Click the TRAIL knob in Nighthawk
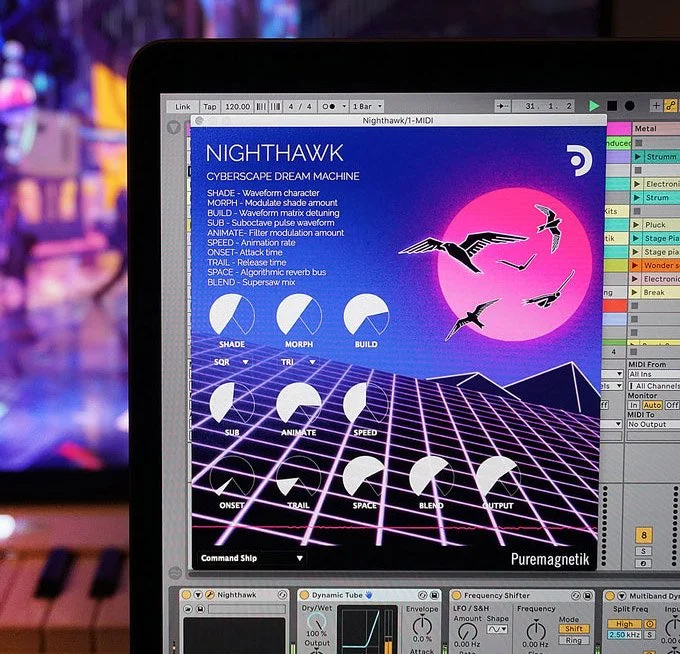Screen dimensions: 680x654 click(x=298, y=476)
